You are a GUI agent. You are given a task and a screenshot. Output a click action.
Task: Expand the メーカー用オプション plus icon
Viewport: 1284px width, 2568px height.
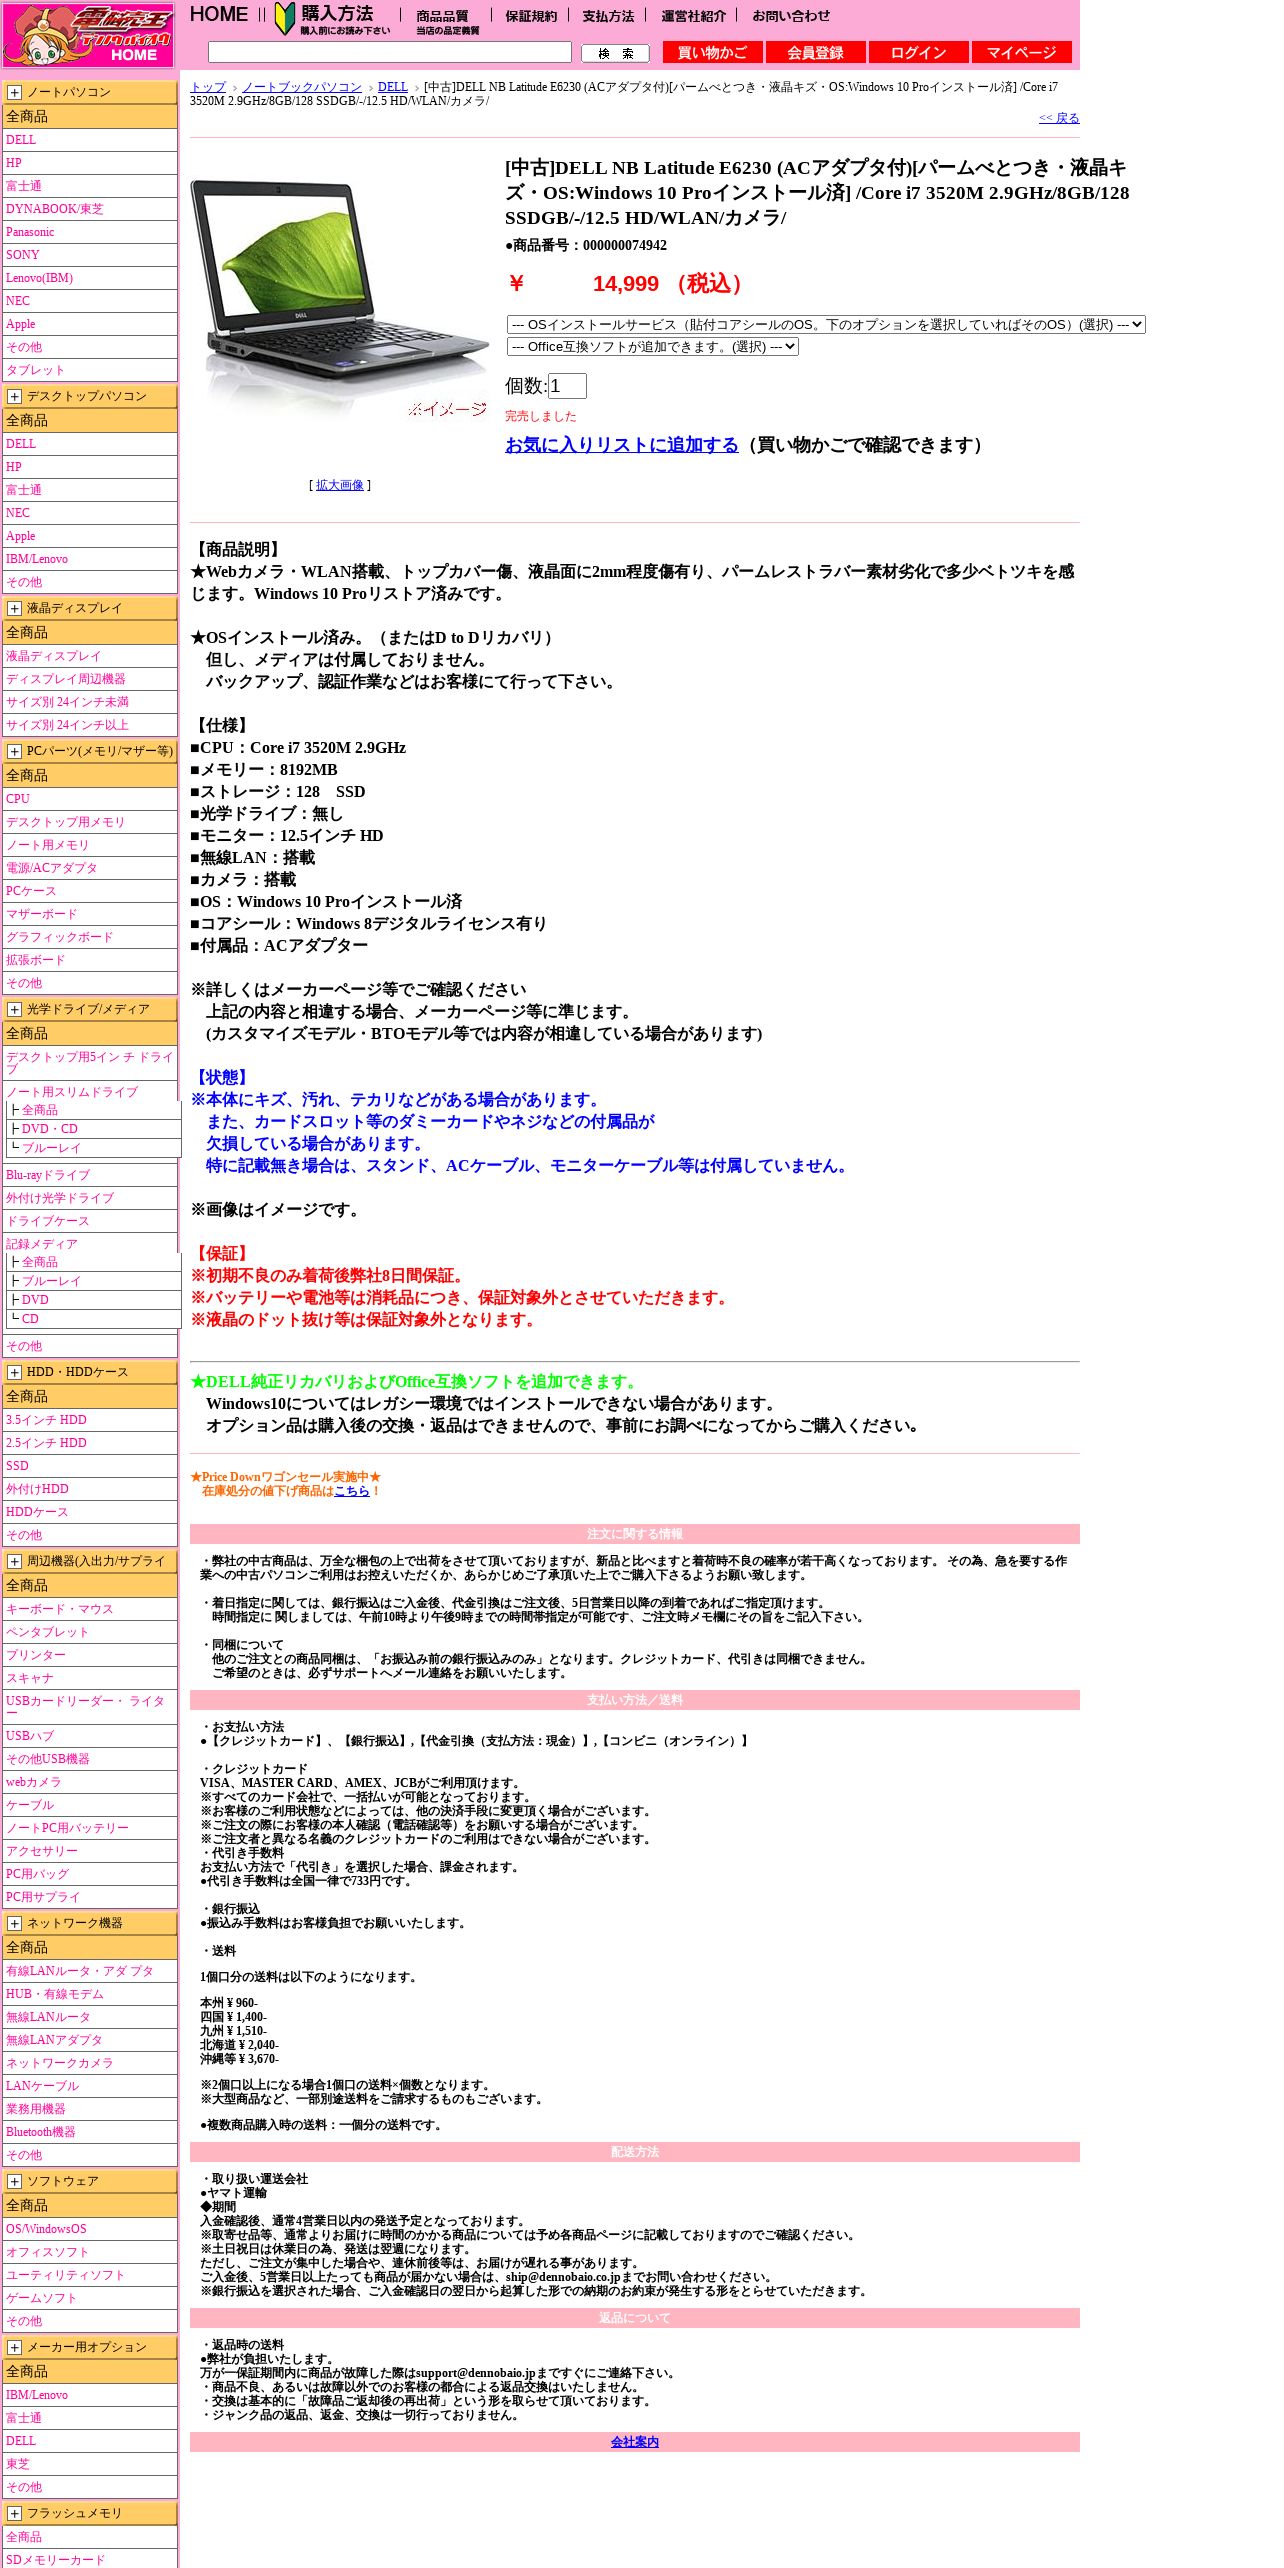pos(14,2347)
